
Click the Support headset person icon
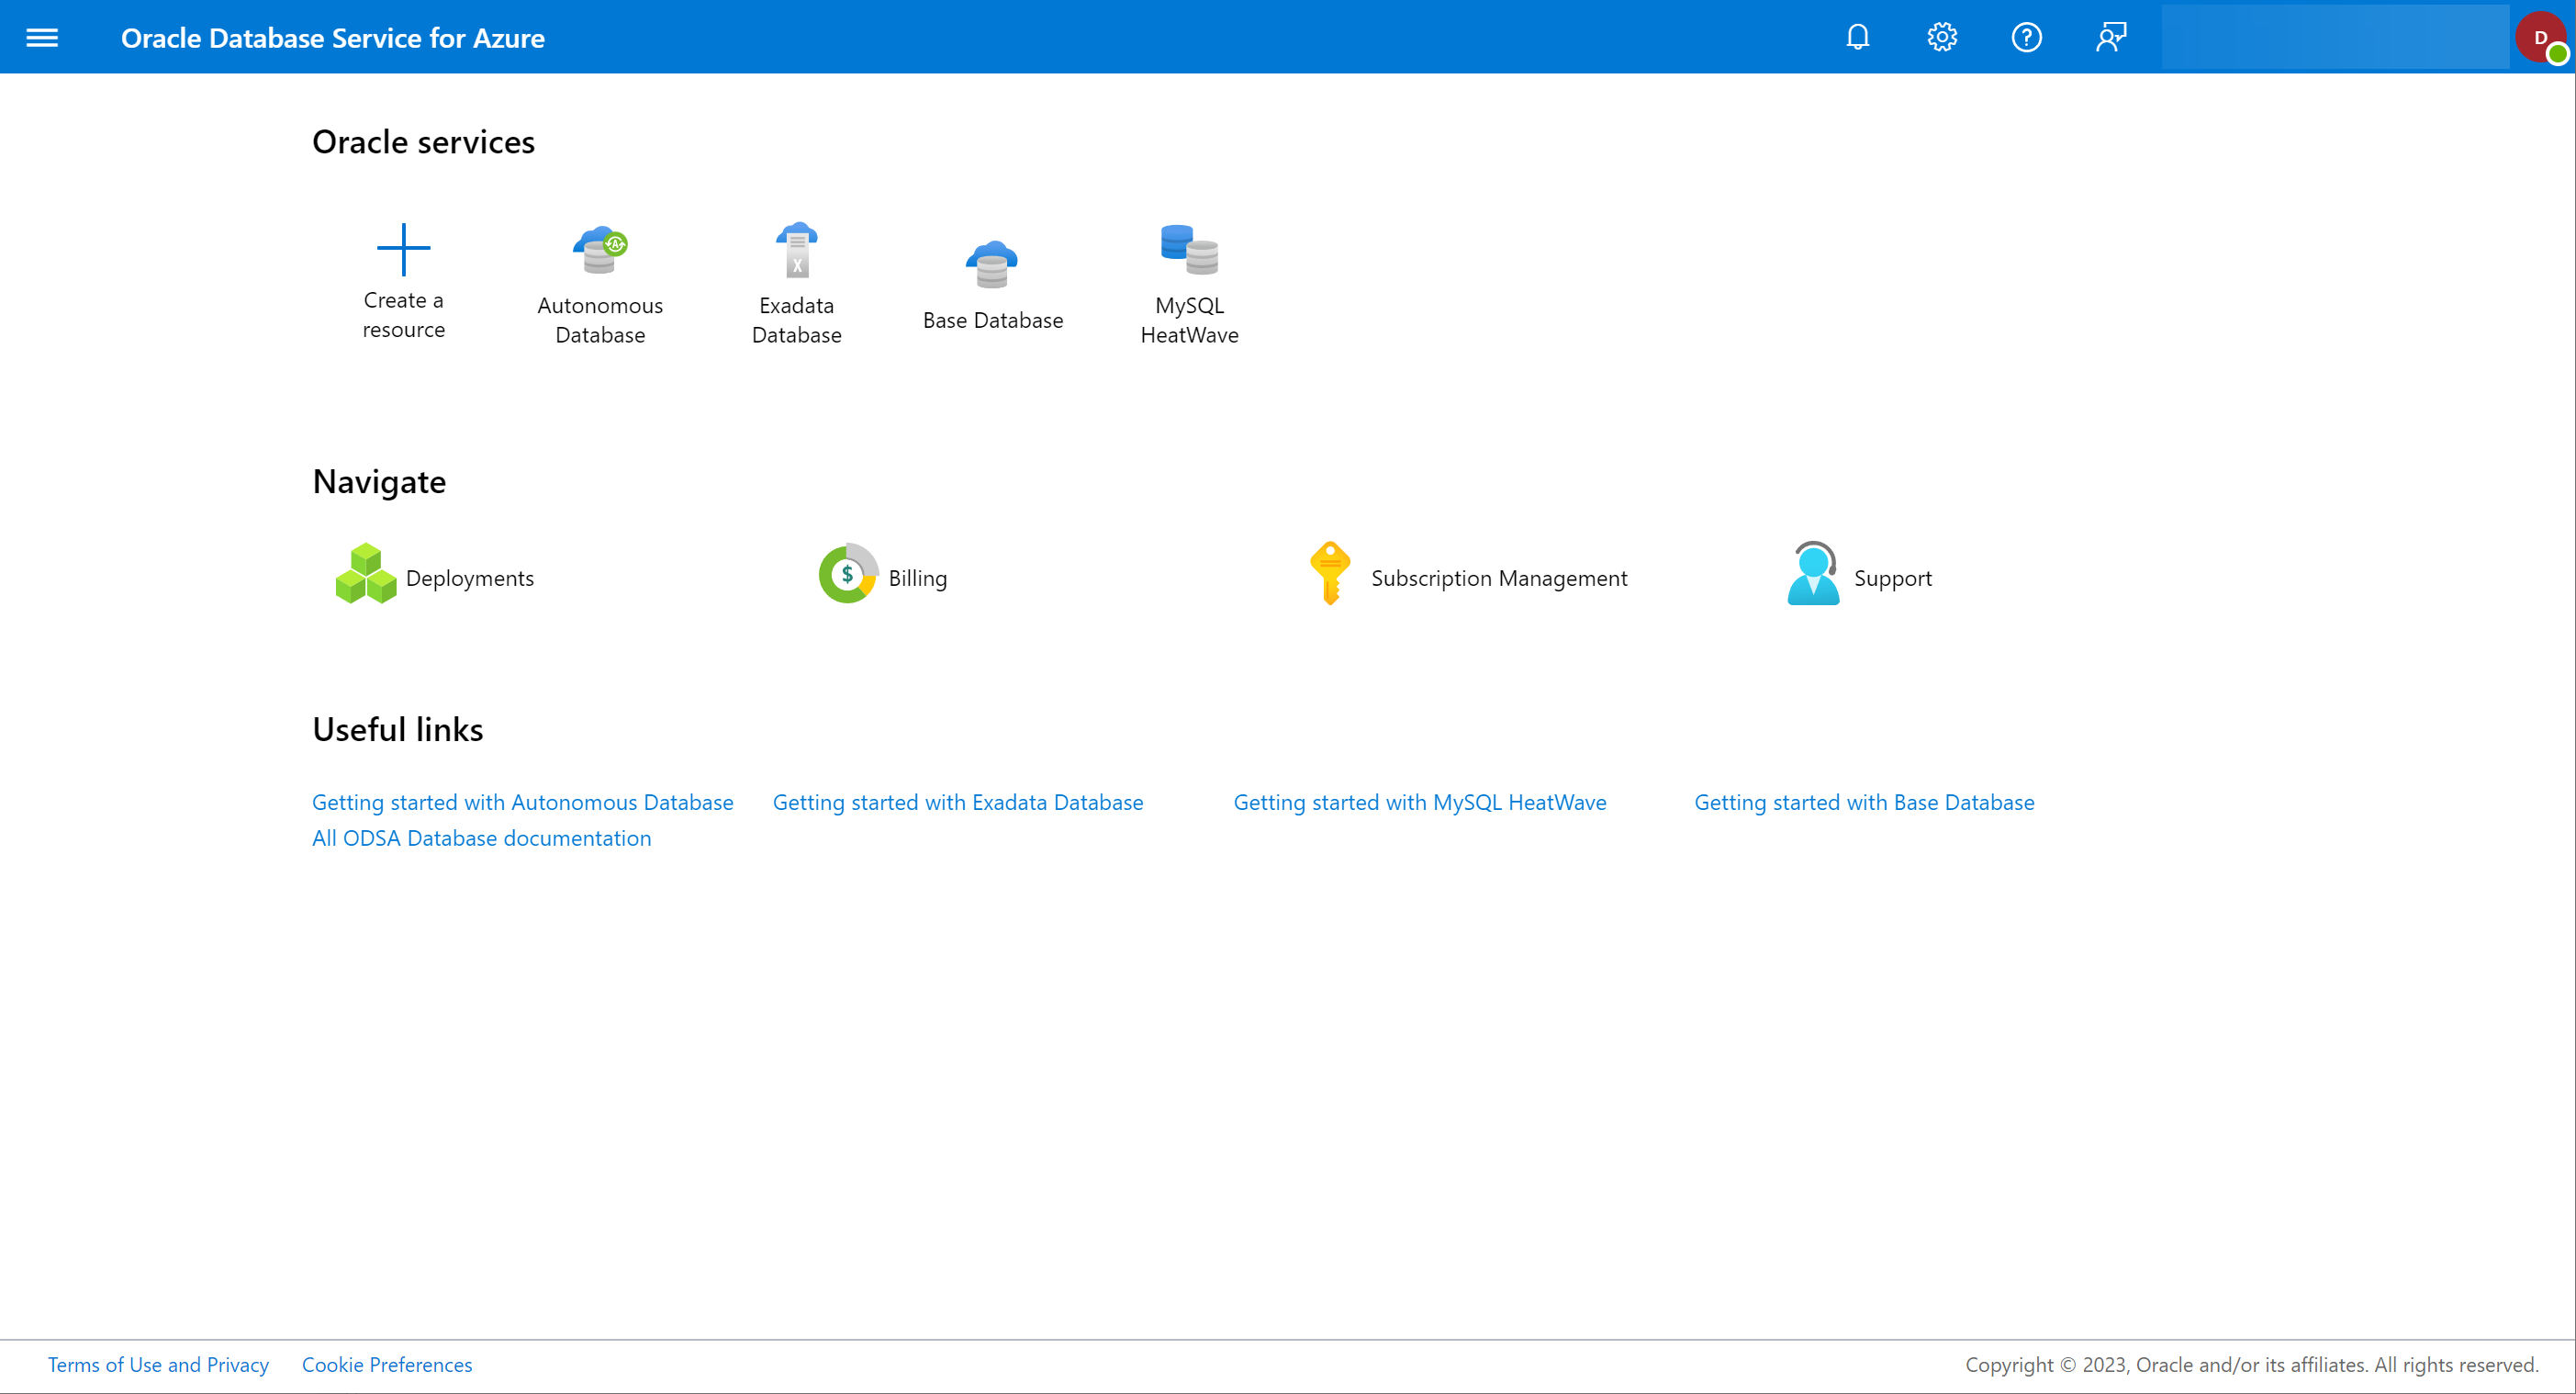coord(1812,573)
